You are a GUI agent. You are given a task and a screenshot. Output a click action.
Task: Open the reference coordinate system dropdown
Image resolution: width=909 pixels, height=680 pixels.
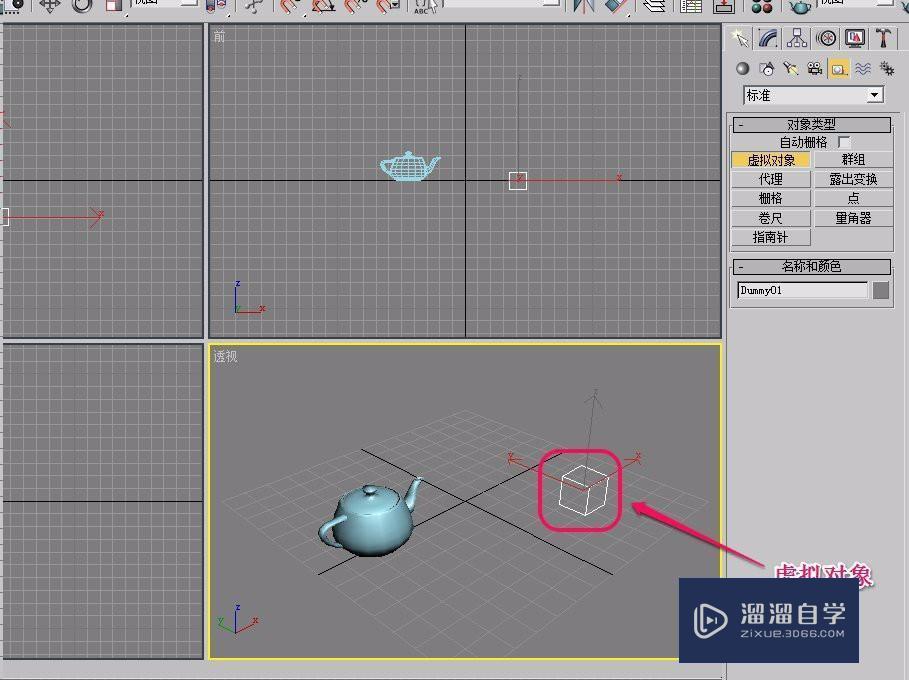pos(165,3)
